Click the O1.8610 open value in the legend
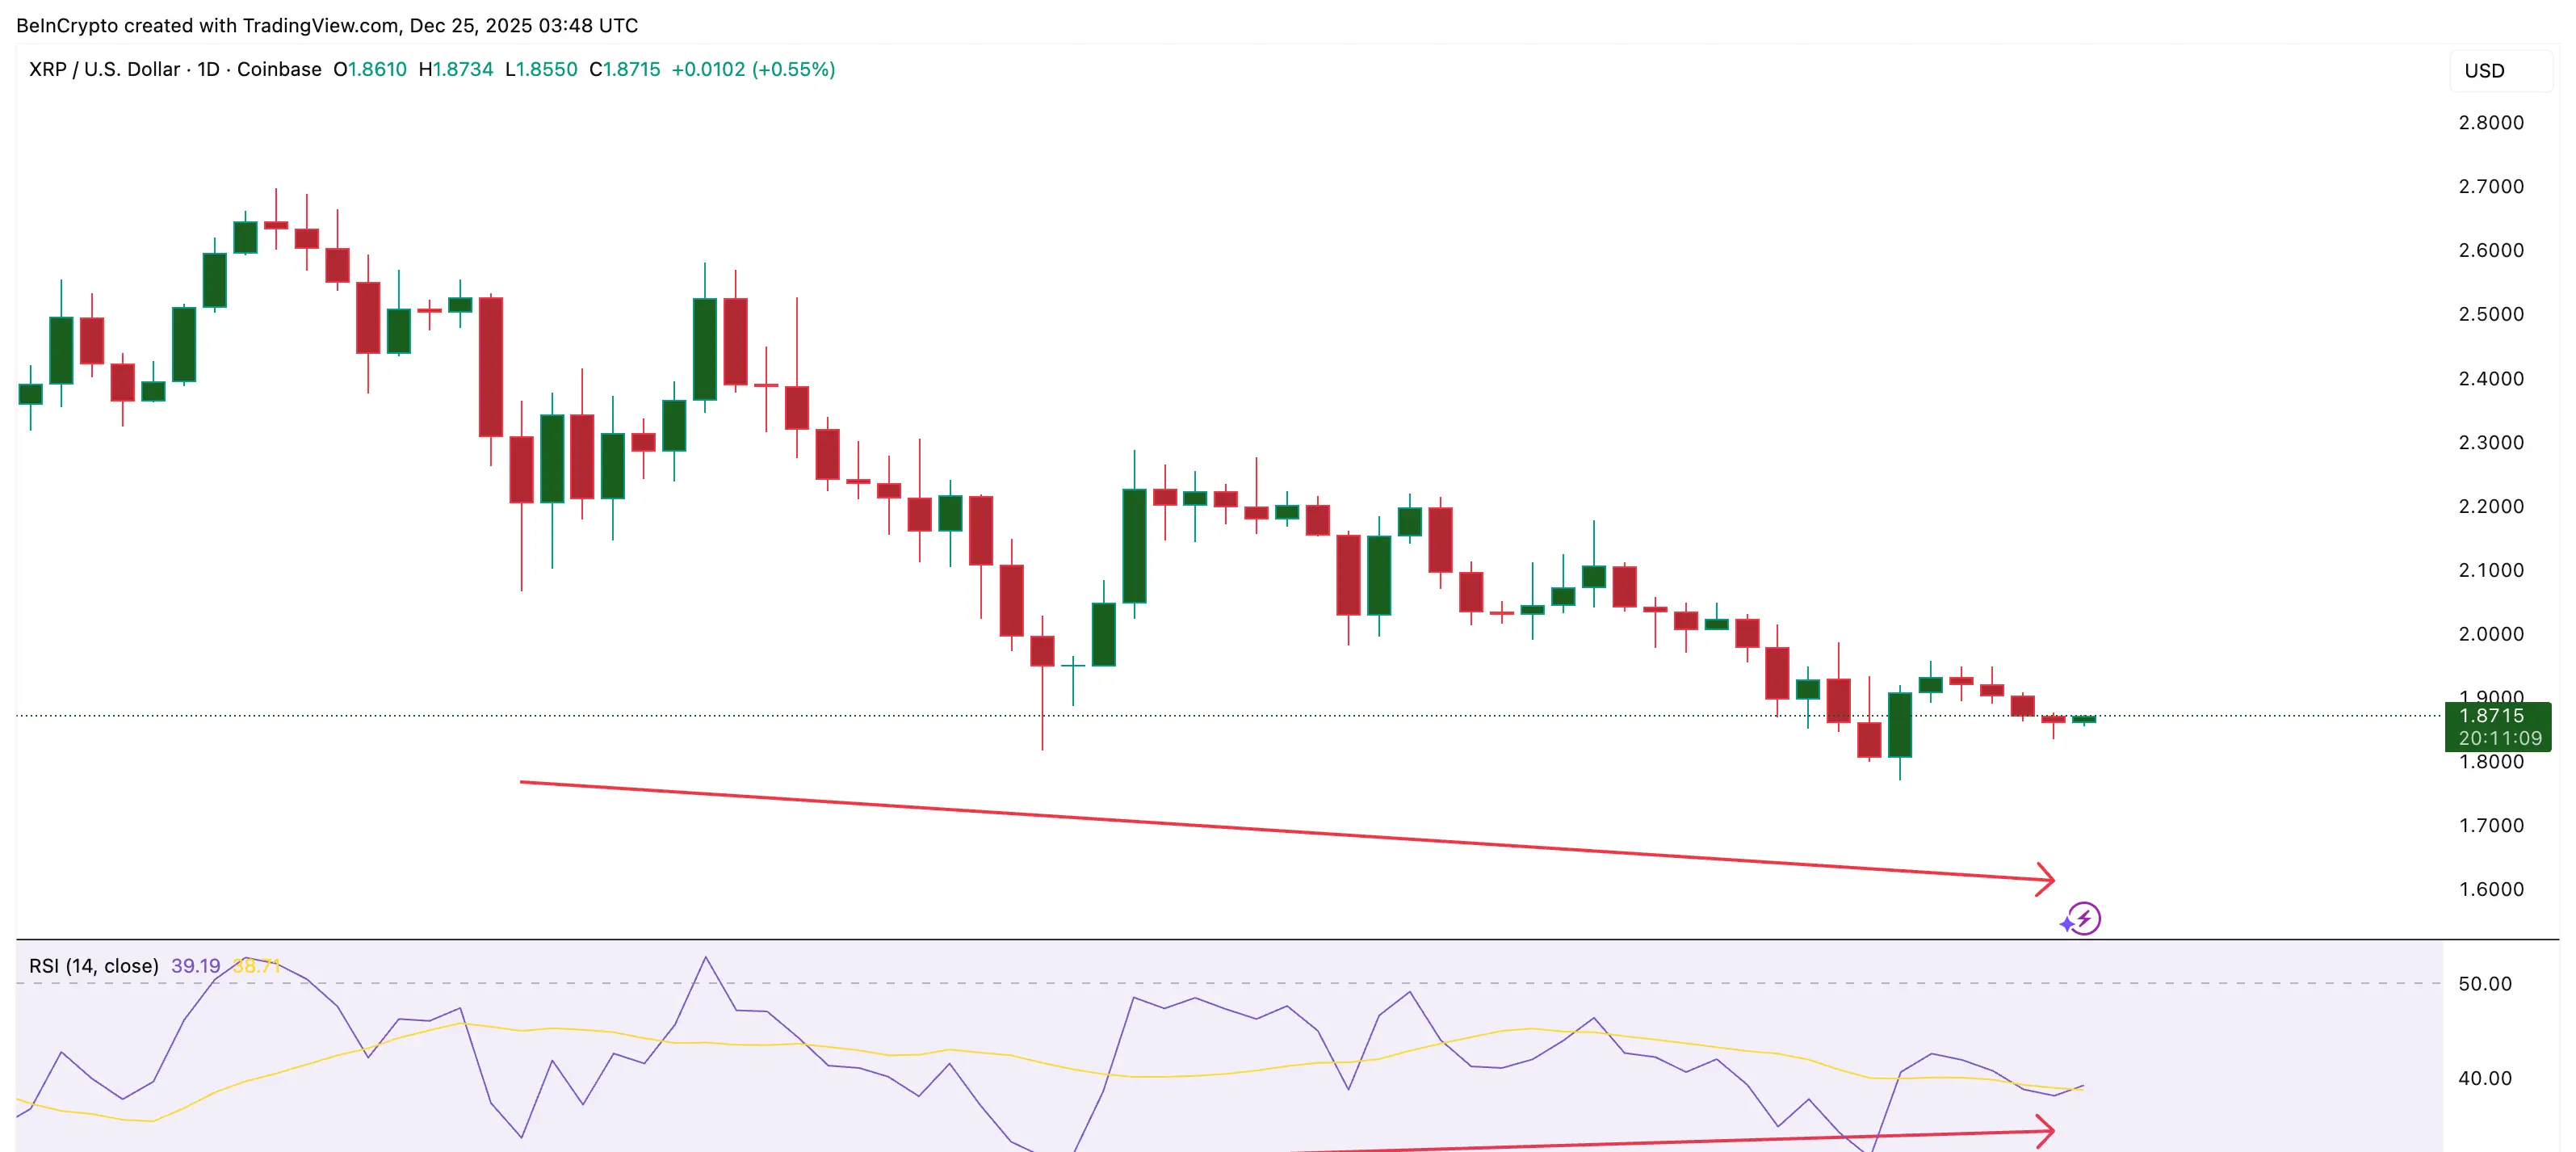Screen dimensions: 2576x1152 [370, 70]
